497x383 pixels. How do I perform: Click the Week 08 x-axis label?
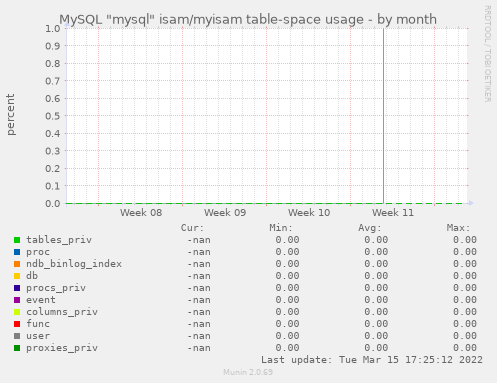tap(141, 213)
